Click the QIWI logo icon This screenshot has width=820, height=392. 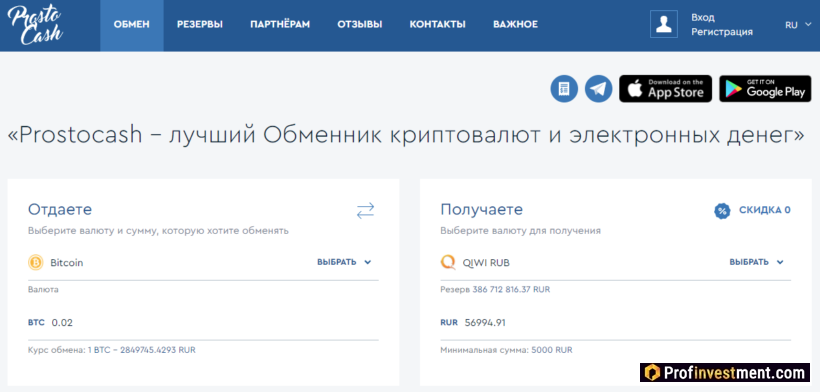click(x=448, y=262)
